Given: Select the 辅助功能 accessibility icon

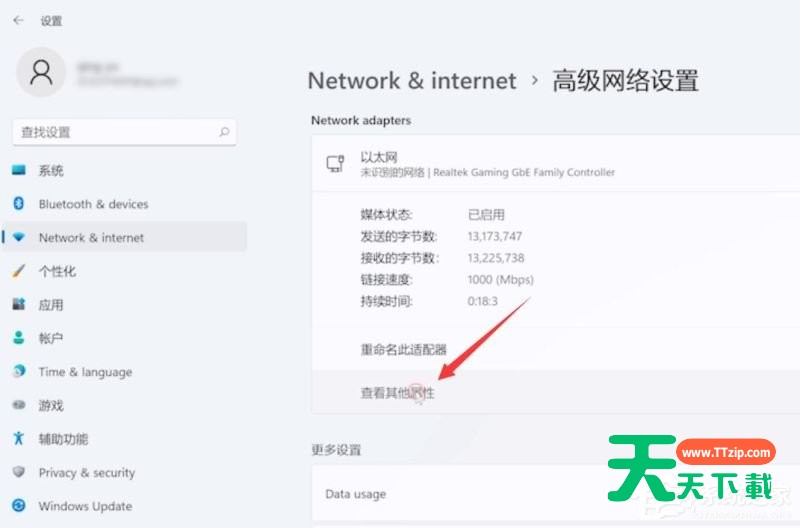Looking at the screenshot, I should coord(19,438).
